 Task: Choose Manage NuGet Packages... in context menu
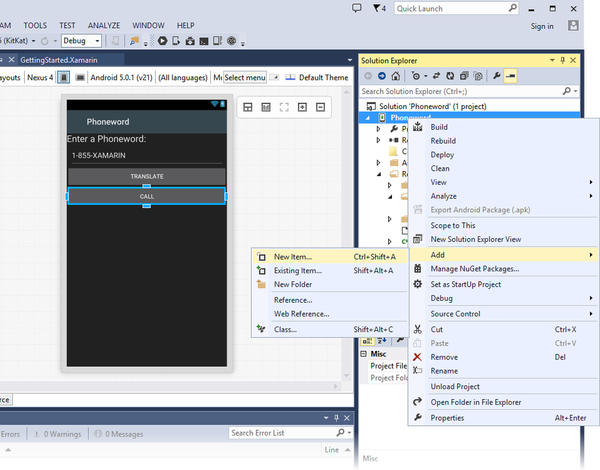[x=474, y=269]
